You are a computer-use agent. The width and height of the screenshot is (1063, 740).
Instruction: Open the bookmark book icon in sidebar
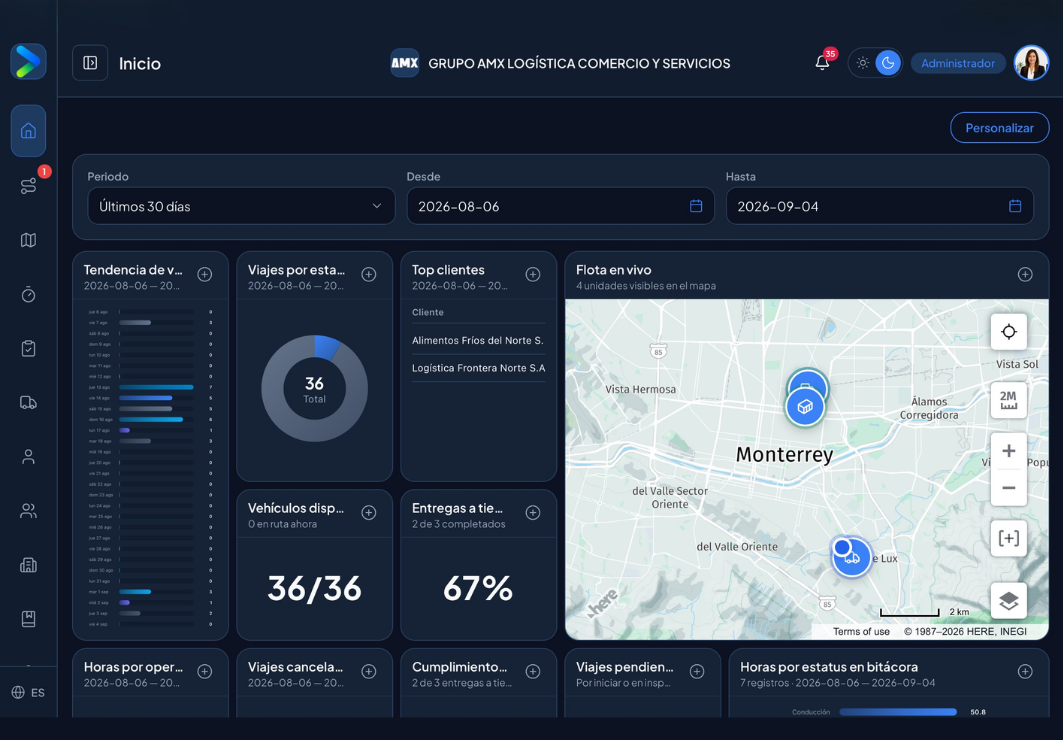[28, 619]
